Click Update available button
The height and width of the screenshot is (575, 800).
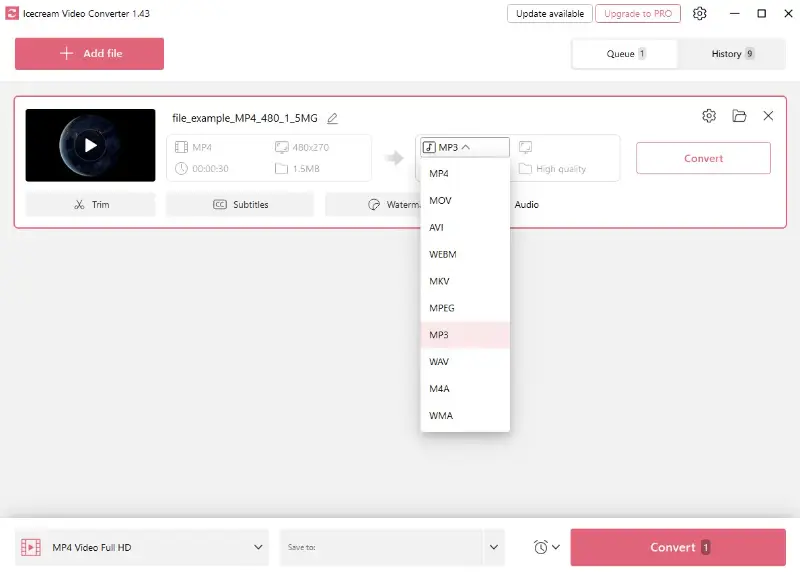[549, 14]
